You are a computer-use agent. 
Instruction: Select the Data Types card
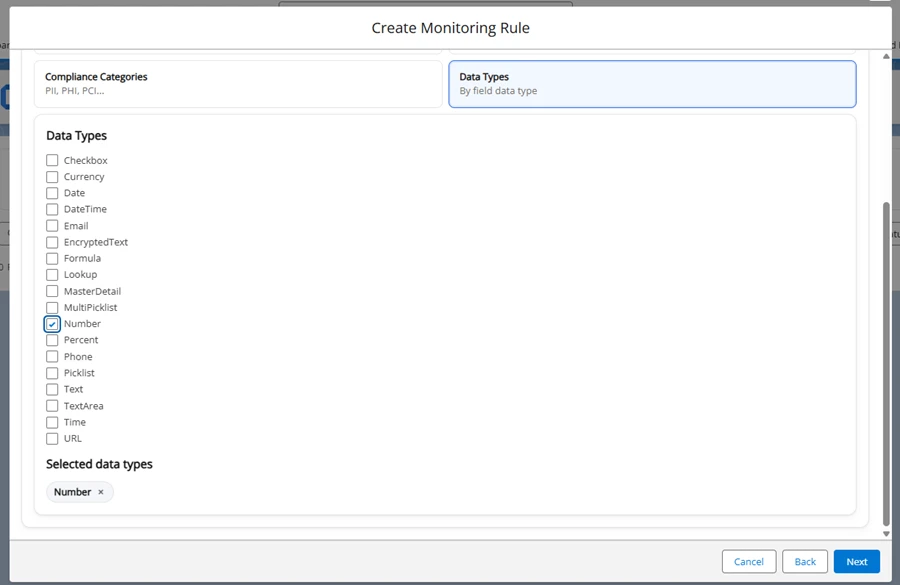click(652, 84)
